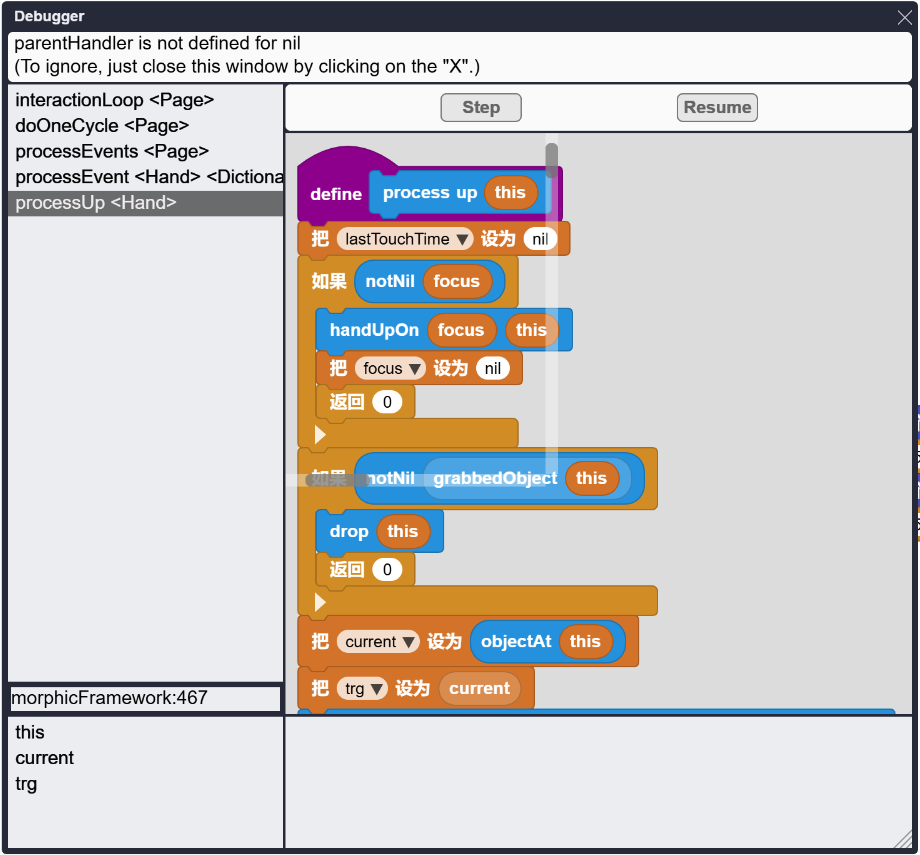
Task: Click the morphicFramework:467 location field
Action: 146,698
